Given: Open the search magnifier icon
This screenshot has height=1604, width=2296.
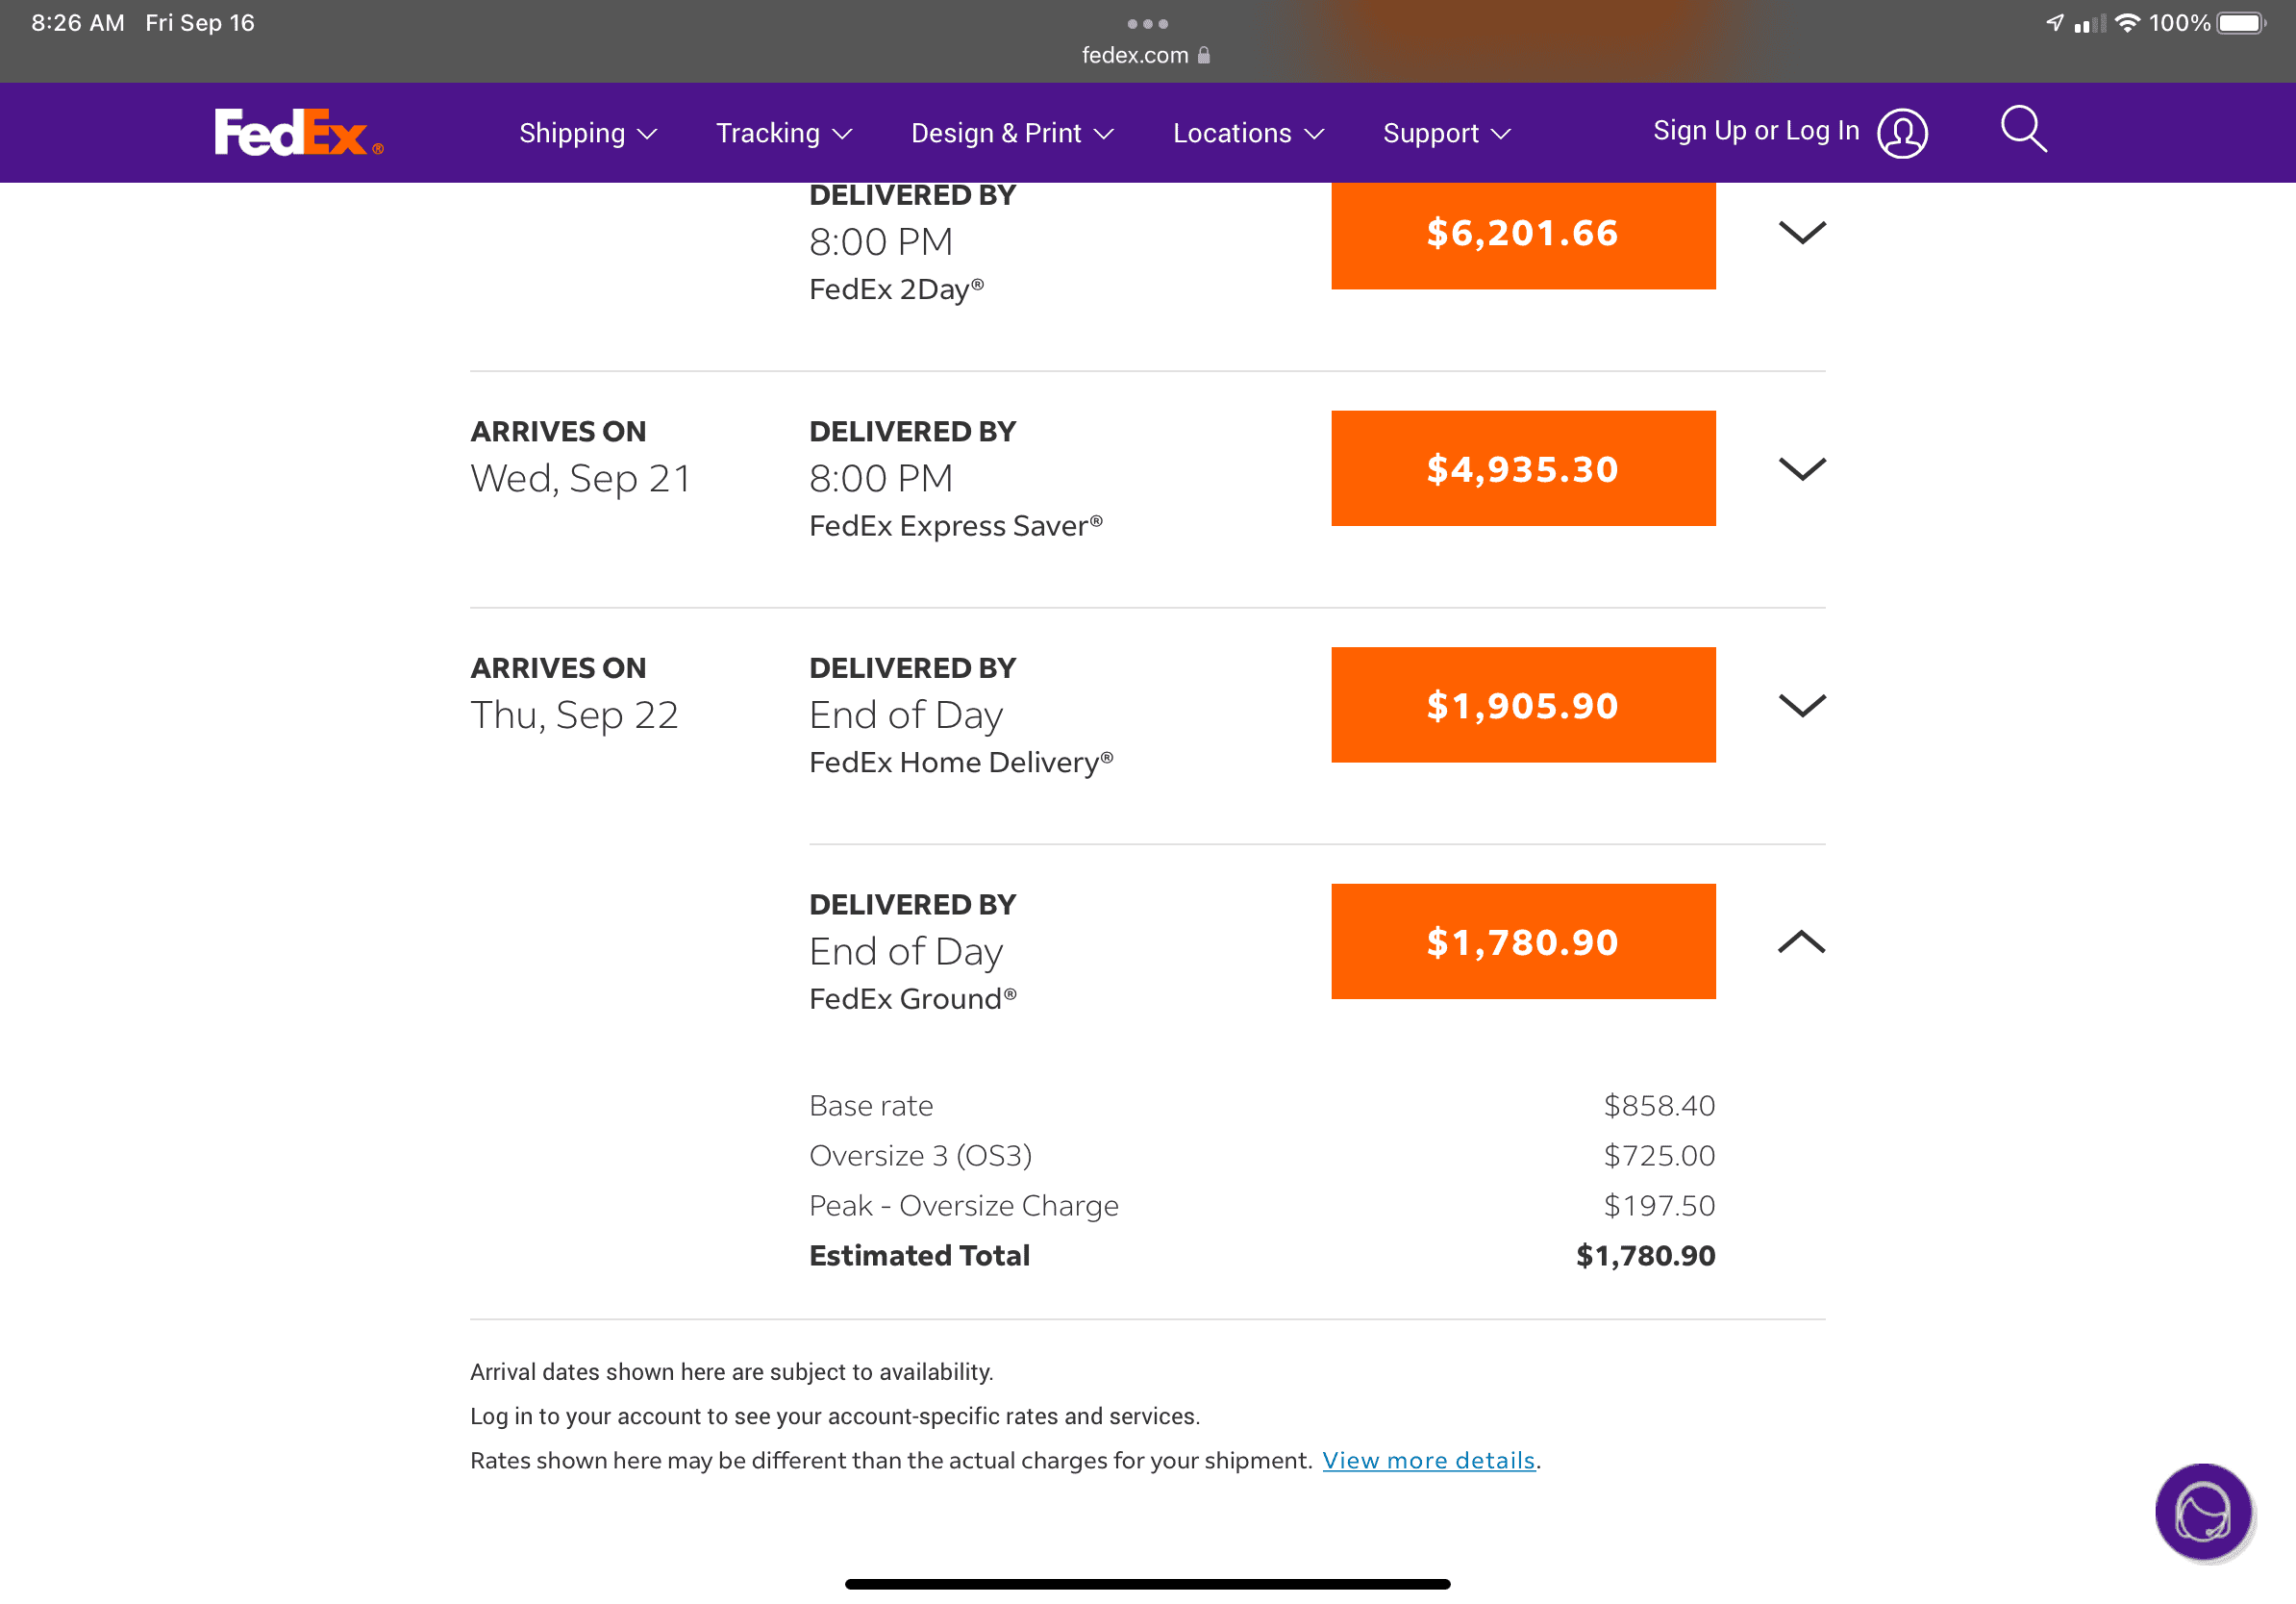Looking at the screenshot, I should coord(2023,129).
